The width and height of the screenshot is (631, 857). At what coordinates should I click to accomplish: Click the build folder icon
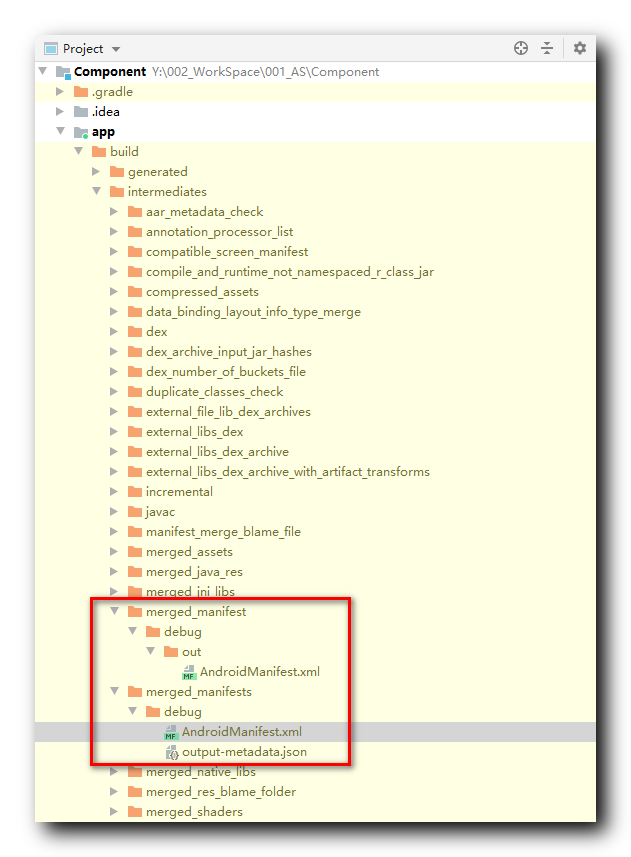pyautogui.click(x=99, y=151)
